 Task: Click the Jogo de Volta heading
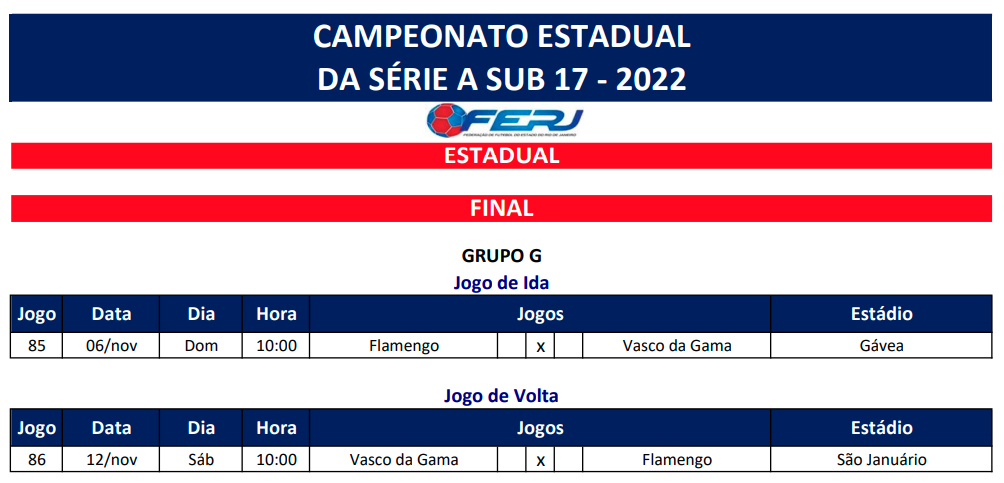pyautogui.click(x=502, y=396)
